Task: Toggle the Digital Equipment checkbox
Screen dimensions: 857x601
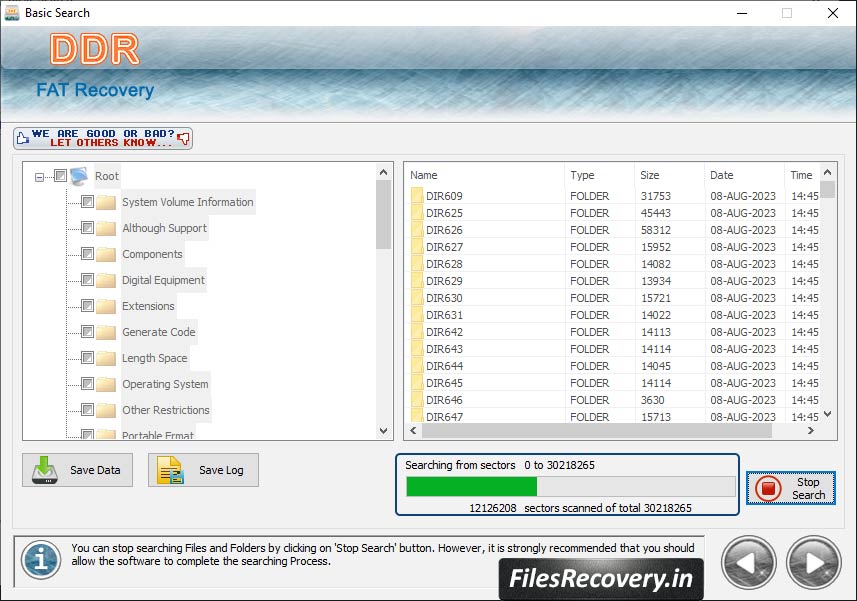Action: (87, 279)
